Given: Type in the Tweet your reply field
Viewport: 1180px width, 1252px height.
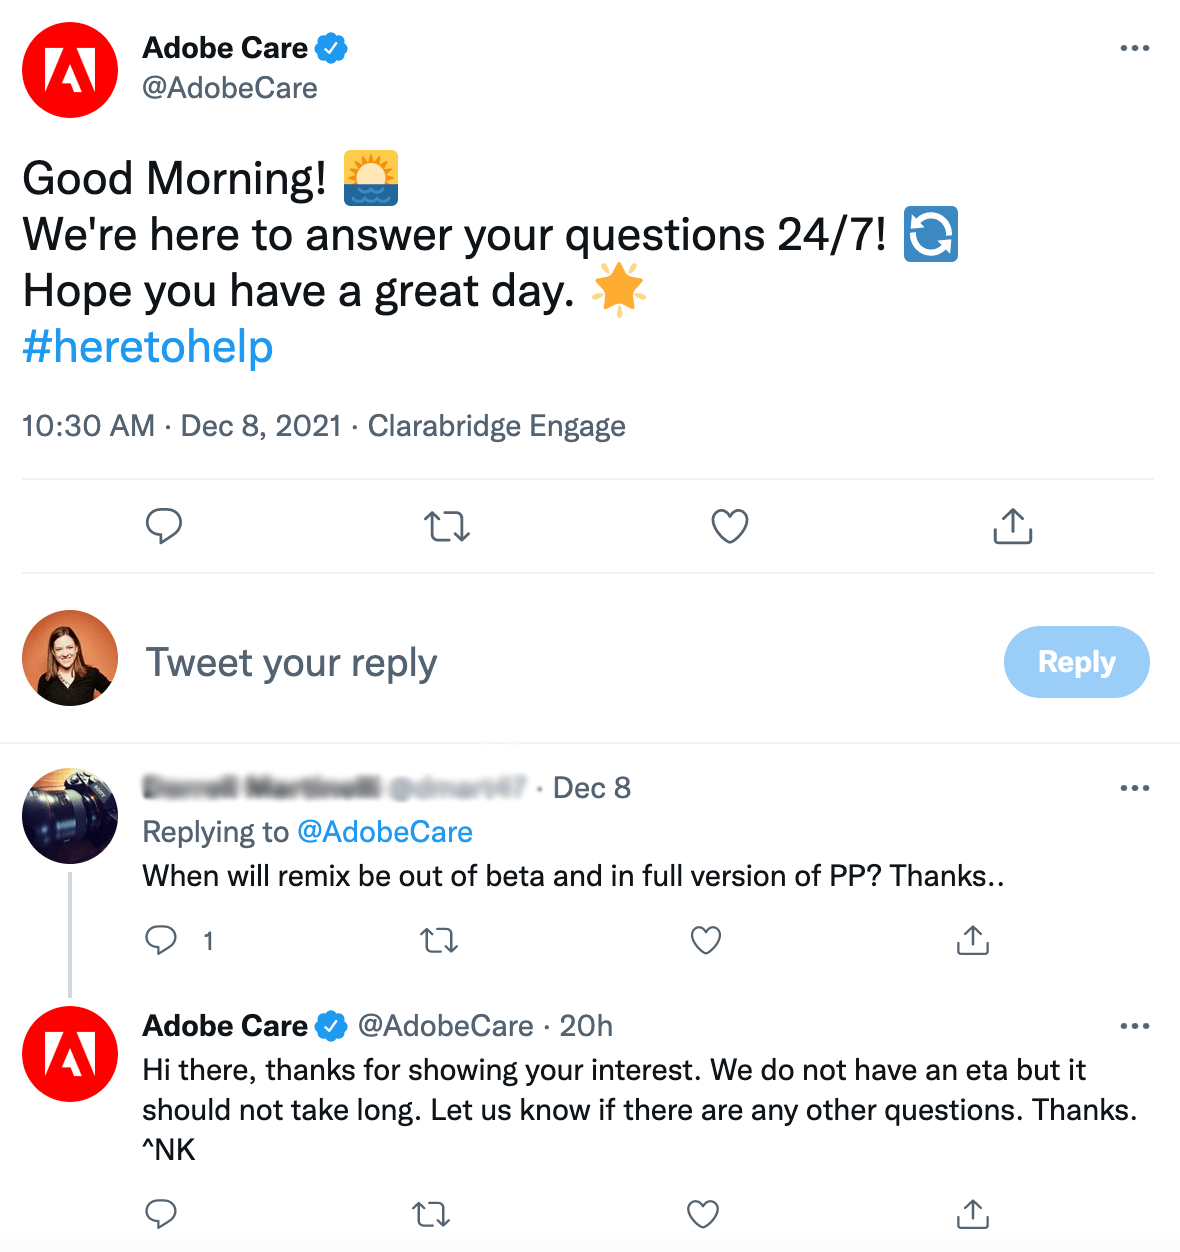Looking at the screenshot, I should 500,662.
